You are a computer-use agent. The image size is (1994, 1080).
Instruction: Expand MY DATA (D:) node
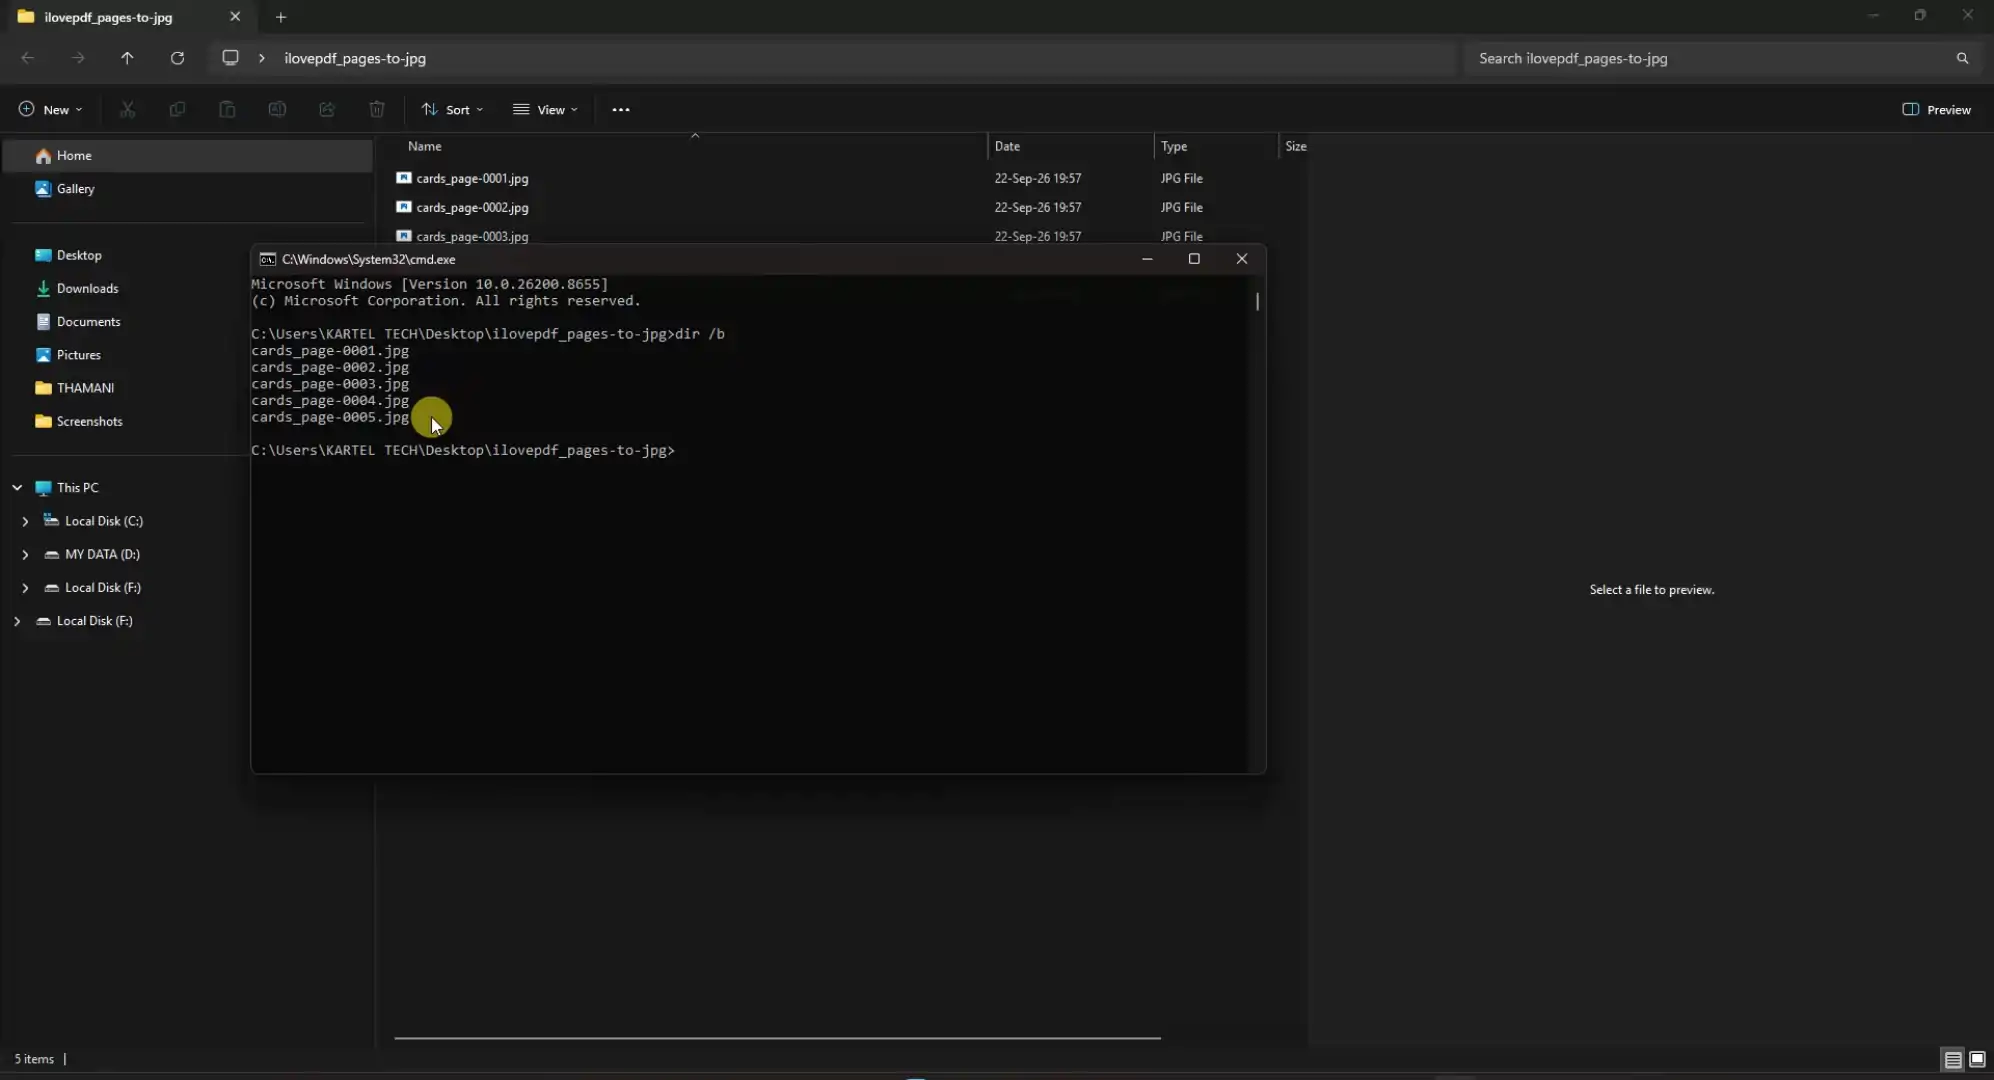coord(25,554)
